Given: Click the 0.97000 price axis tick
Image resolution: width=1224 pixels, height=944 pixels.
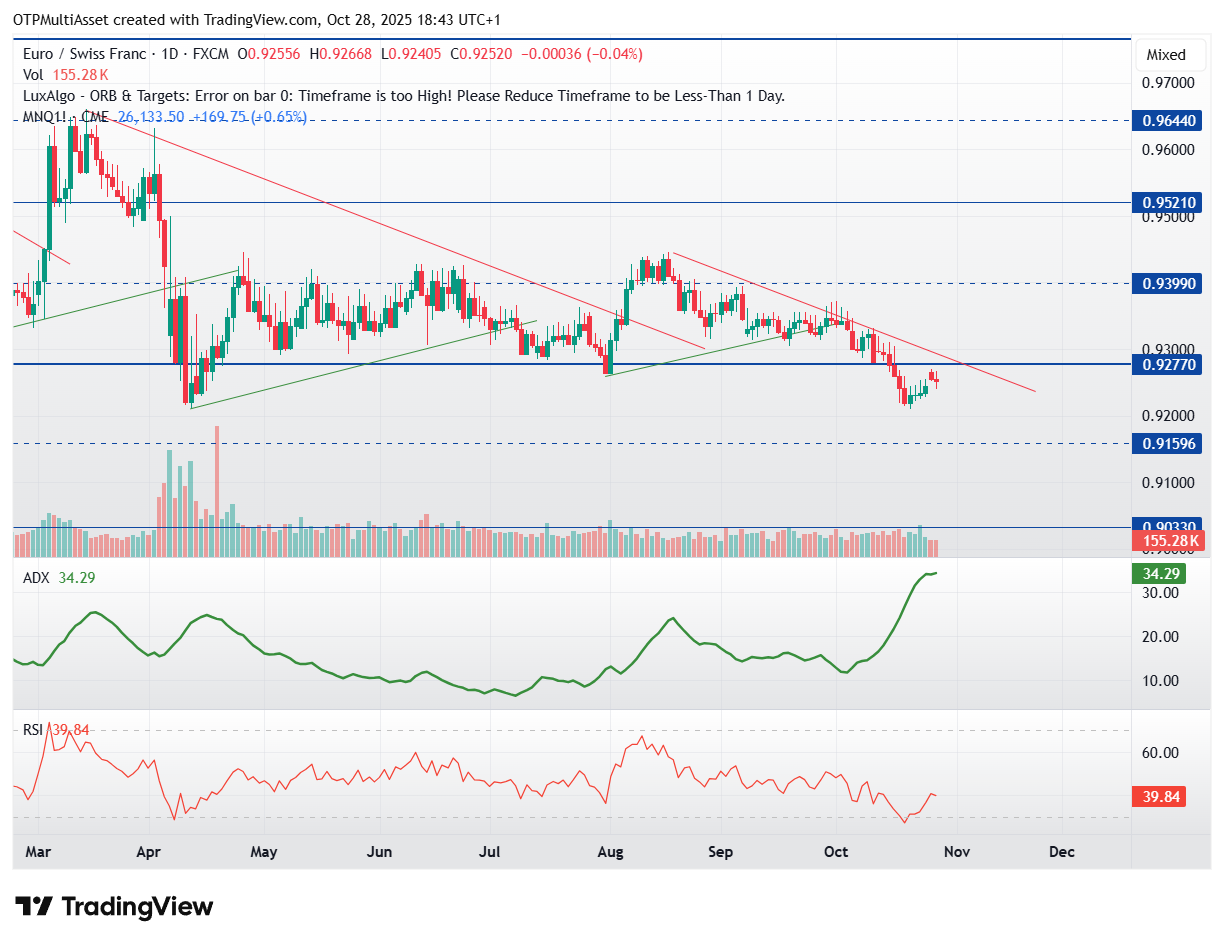Looking at the screenshot, I should (1169, 83).
